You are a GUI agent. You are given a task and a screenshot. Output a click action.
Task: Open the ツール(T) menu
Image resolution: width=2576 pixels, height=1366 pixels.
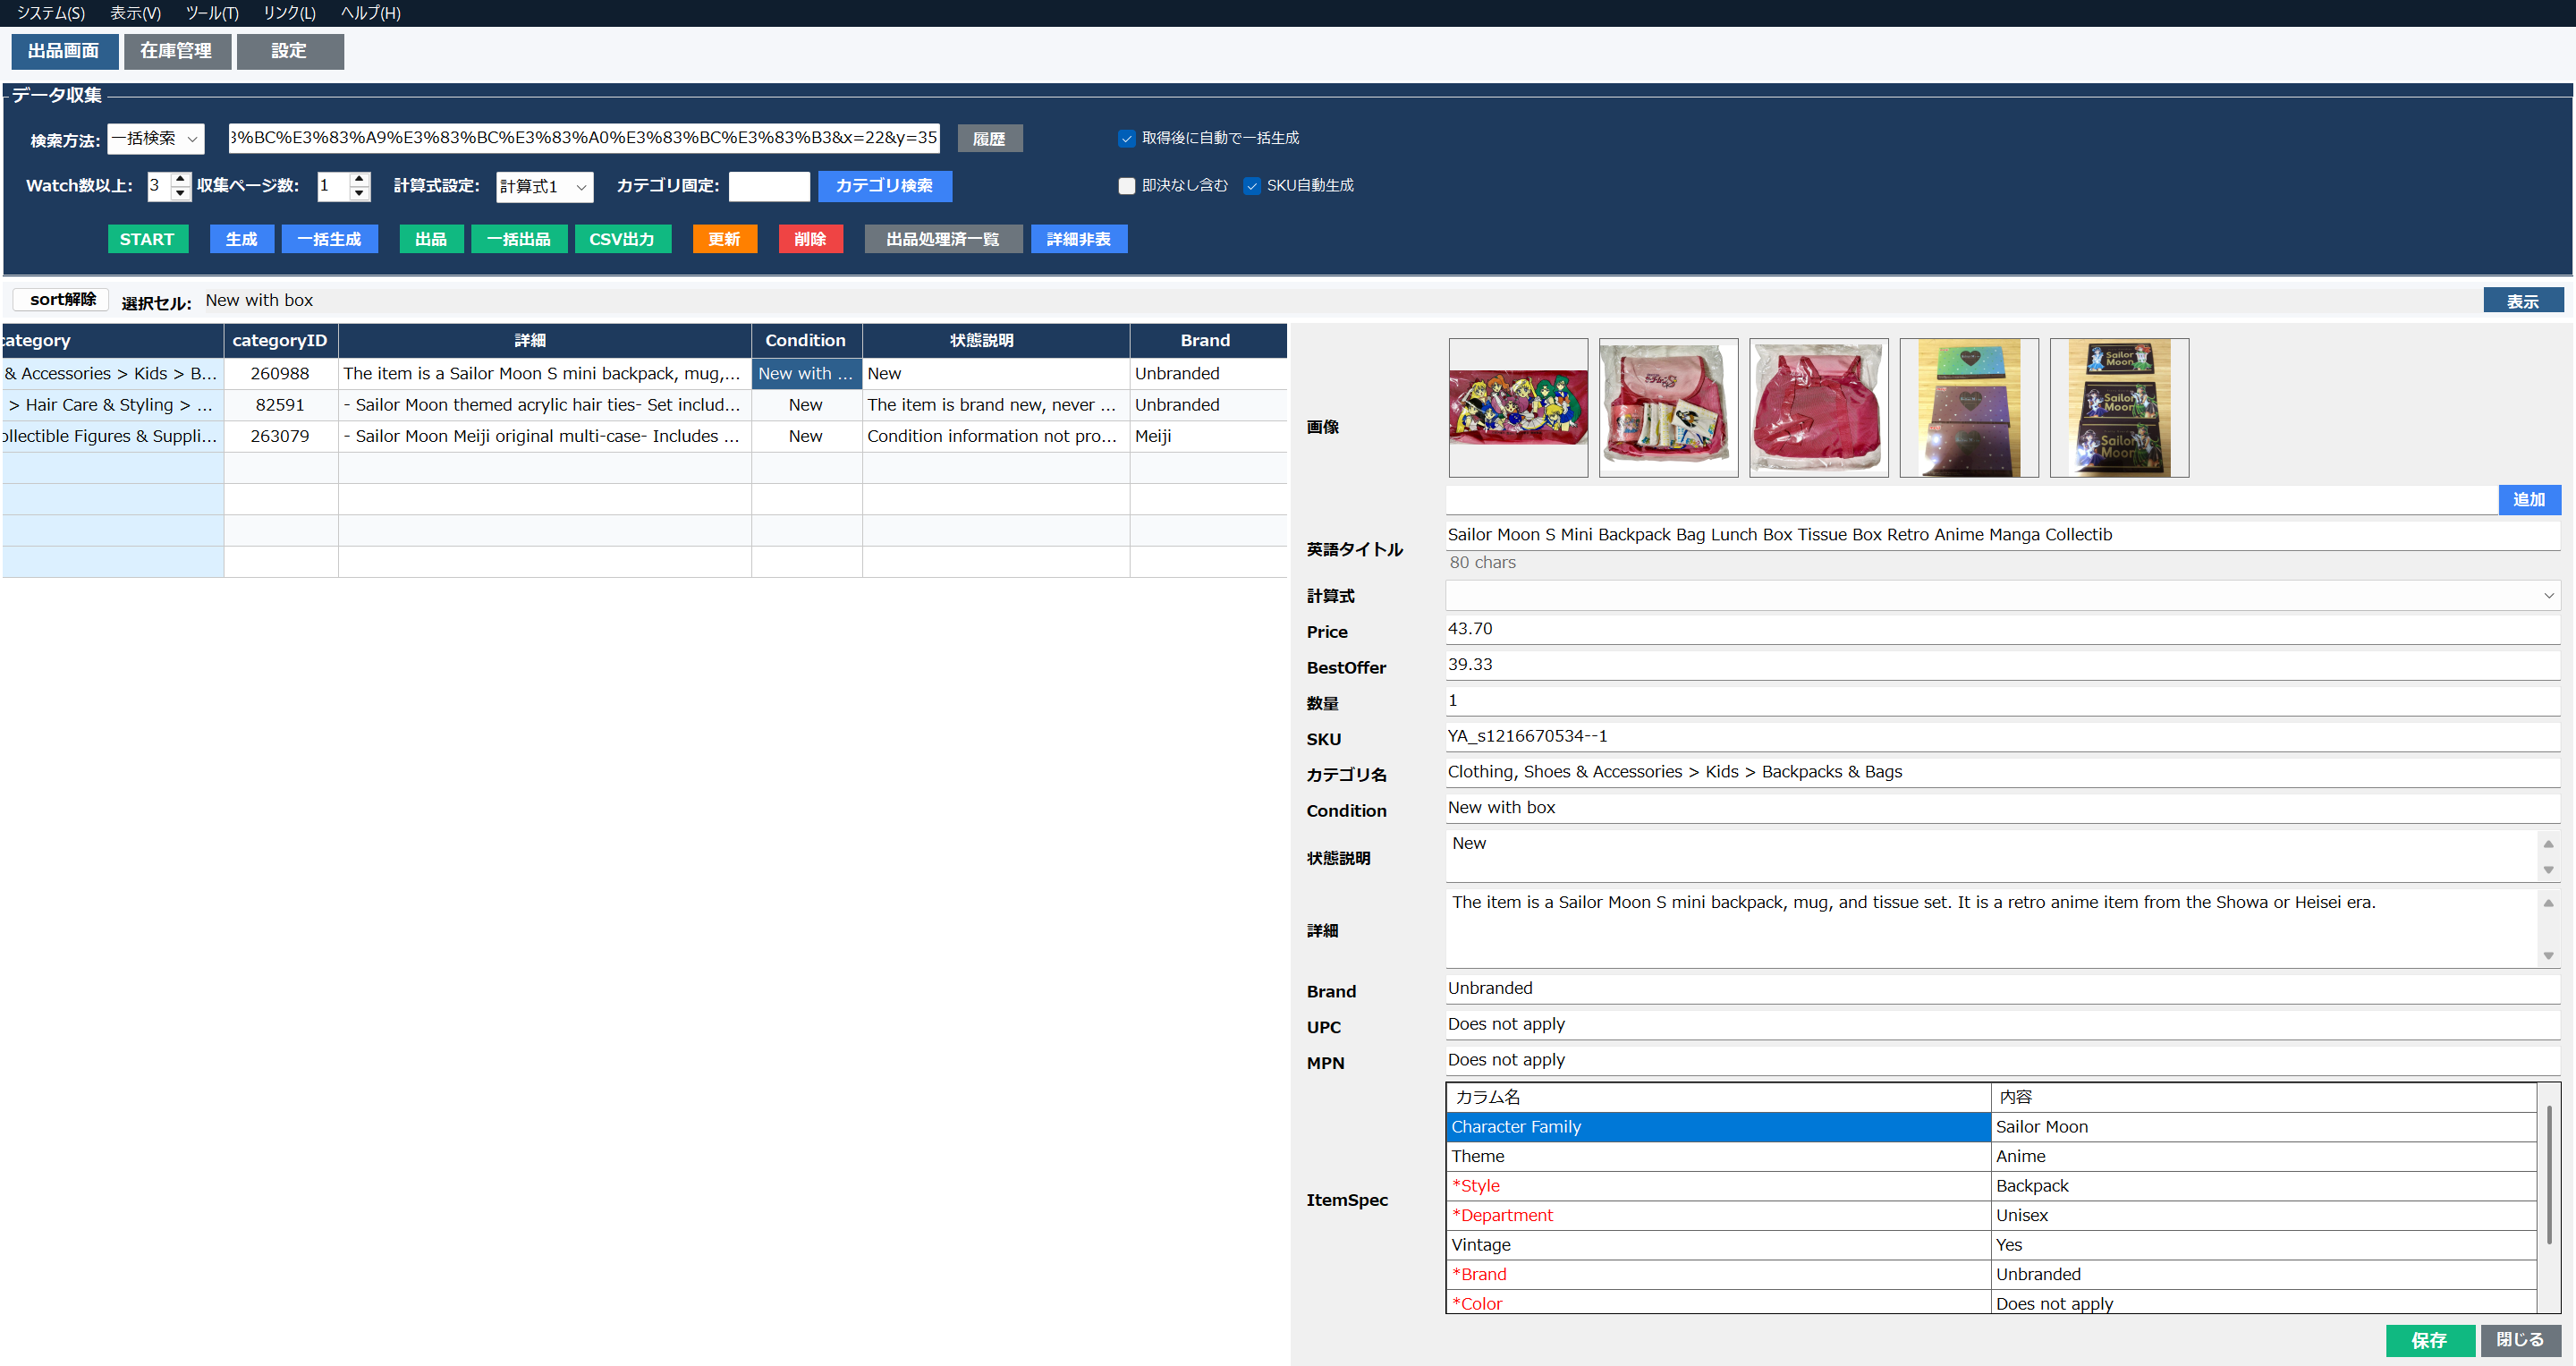[x=212, y=13]
